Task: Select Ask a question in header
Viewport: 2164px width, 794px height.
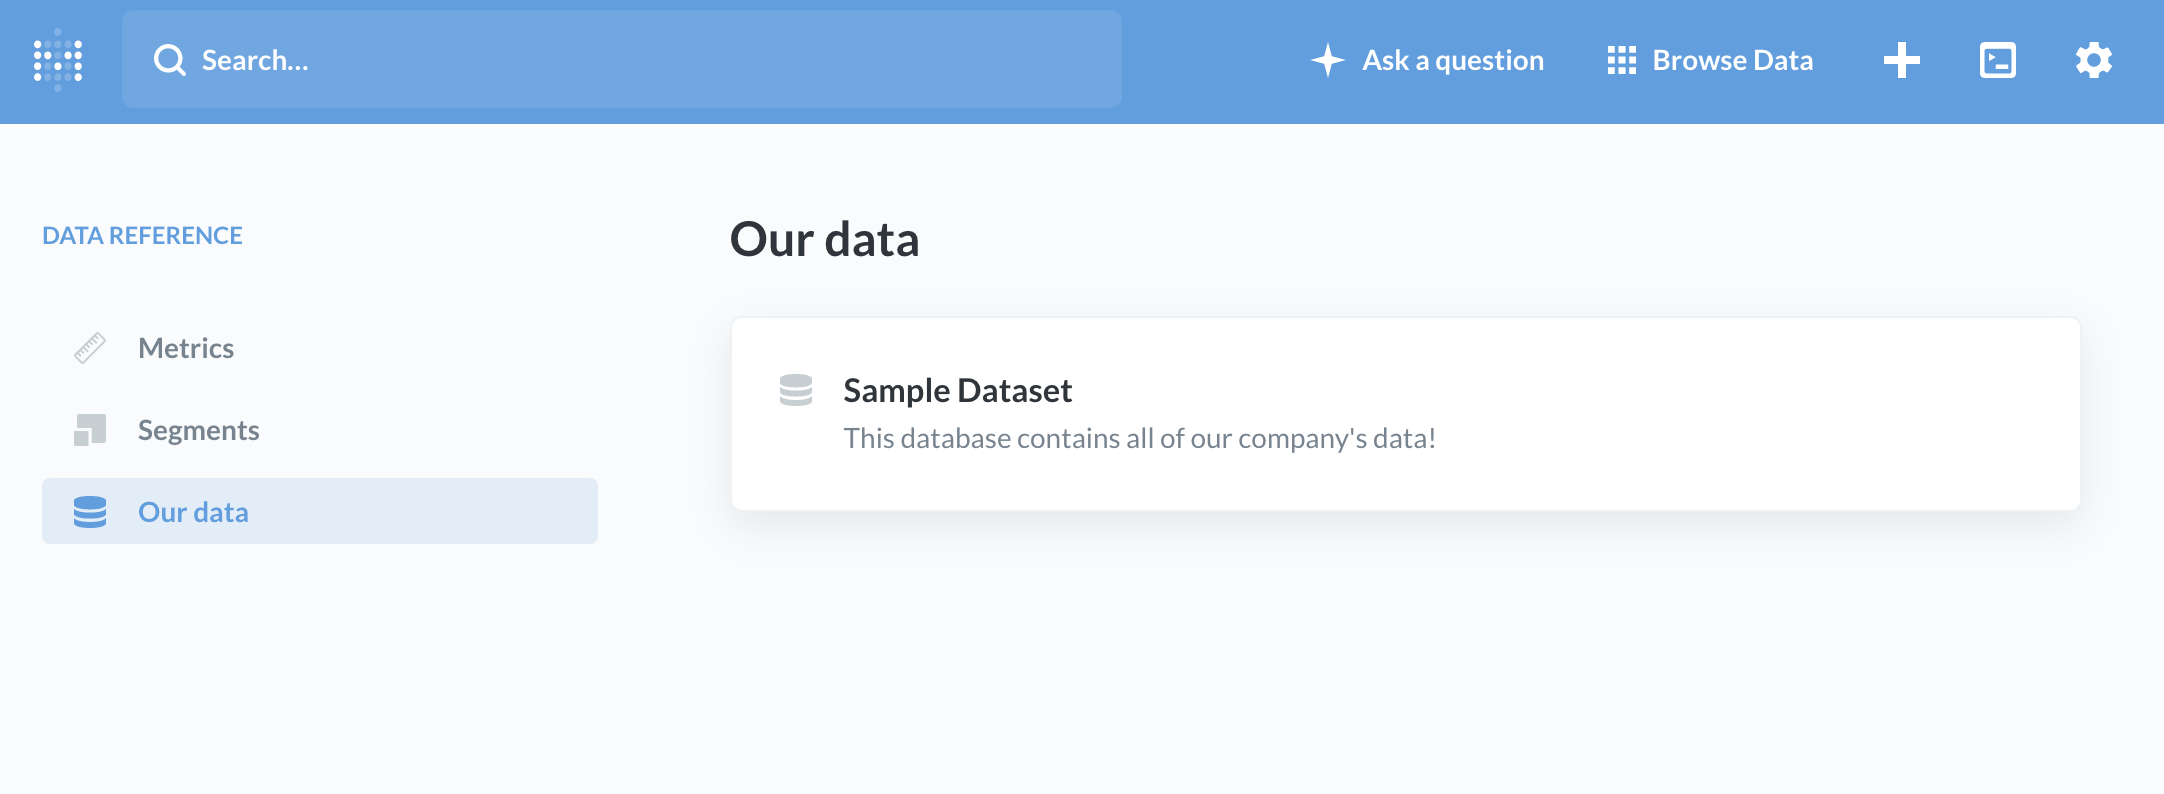Action: (x=1452, y=60)
